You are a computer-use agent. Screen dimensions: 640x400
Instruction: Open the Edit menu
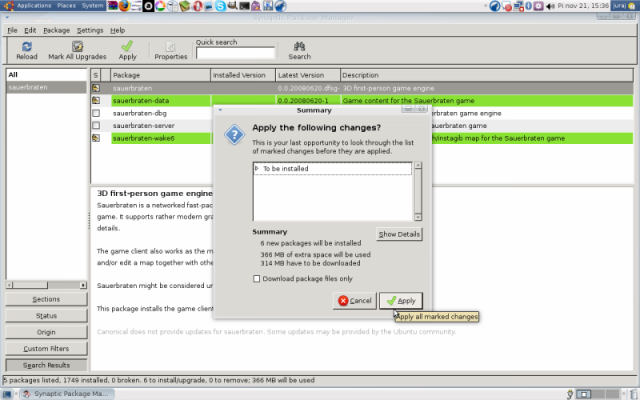(30, 30)
